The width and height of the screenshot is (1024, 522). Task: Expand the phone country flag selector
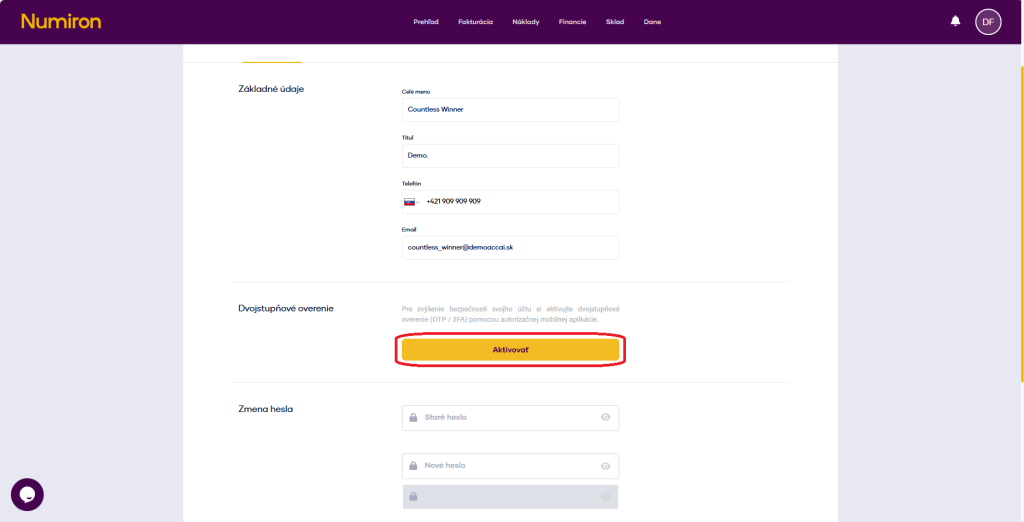point(411,201)
